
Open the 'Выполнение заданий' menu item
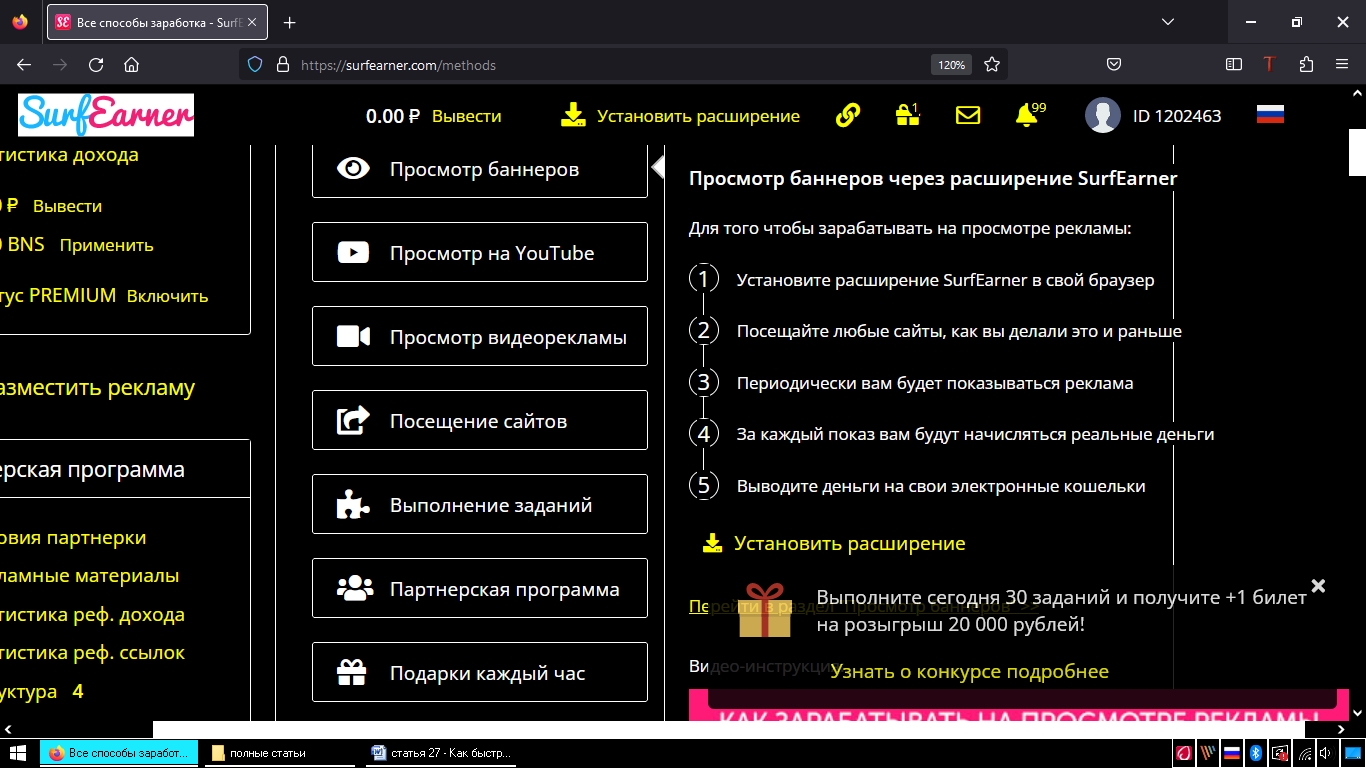(480, 505)
